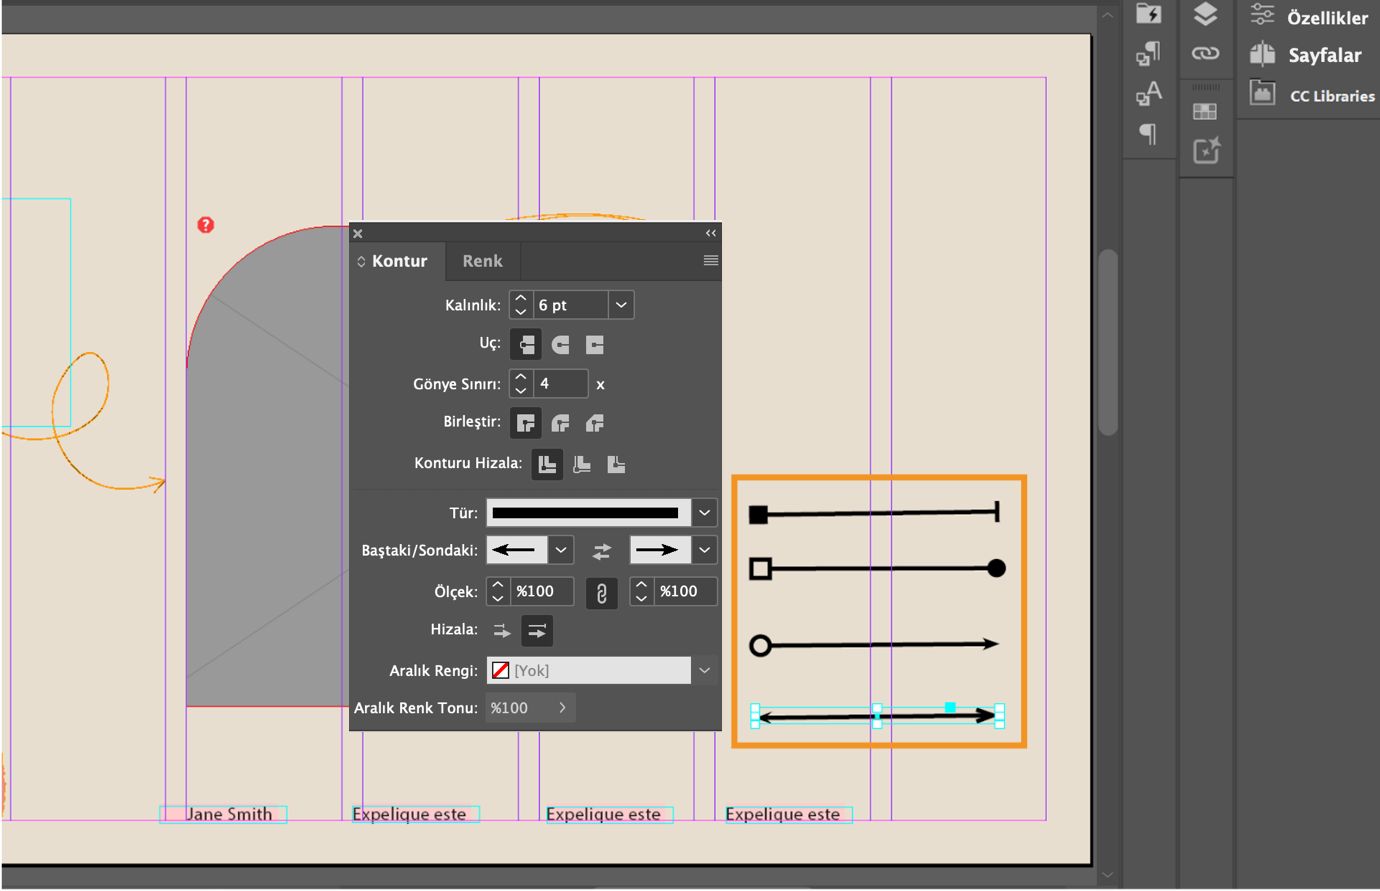Click the start arrowhead %100 scale field
Screen dimensions: 1380x891
542,592
